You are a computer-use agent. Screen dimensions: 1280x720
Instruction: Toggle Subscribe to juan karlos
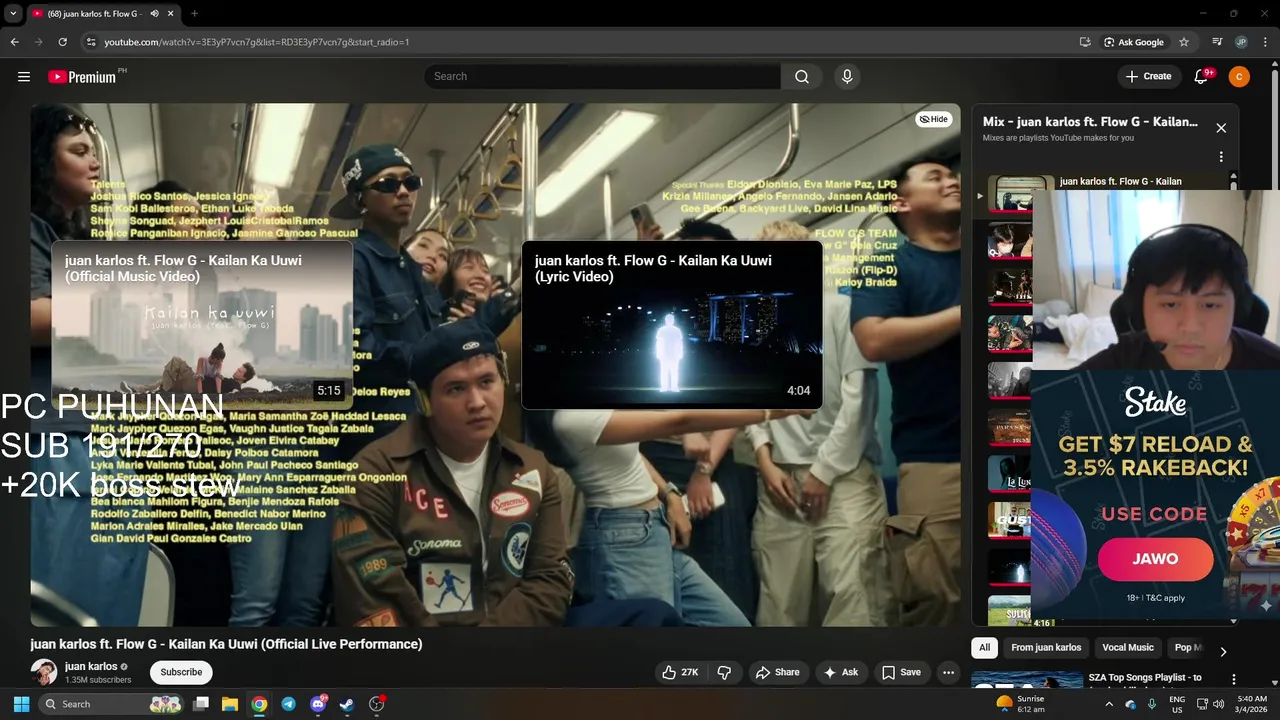181,672
